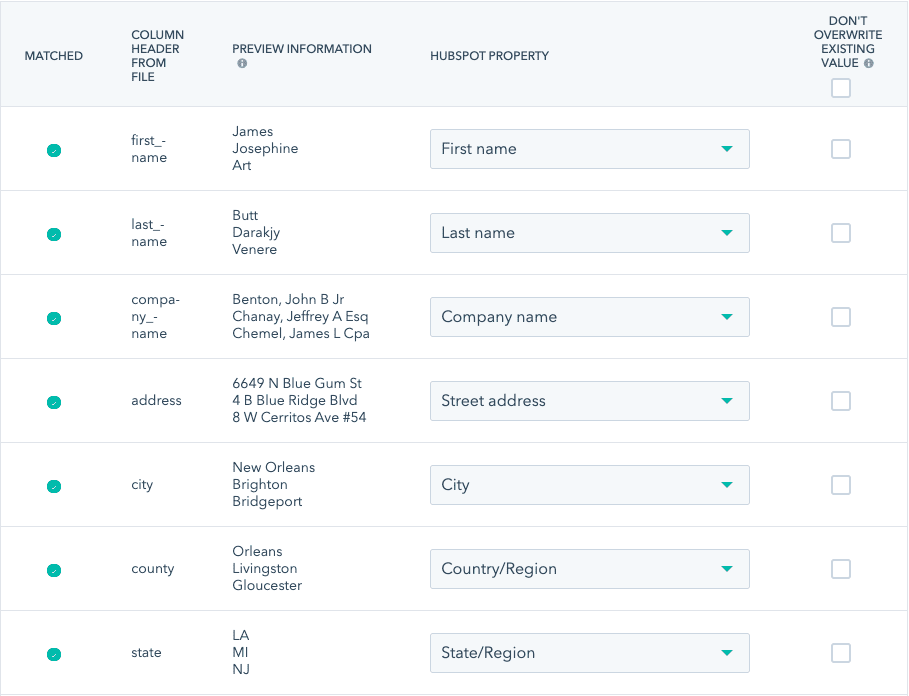Open the First name property dropdown
Screen dimensions: 909x696
click(589, 149)
